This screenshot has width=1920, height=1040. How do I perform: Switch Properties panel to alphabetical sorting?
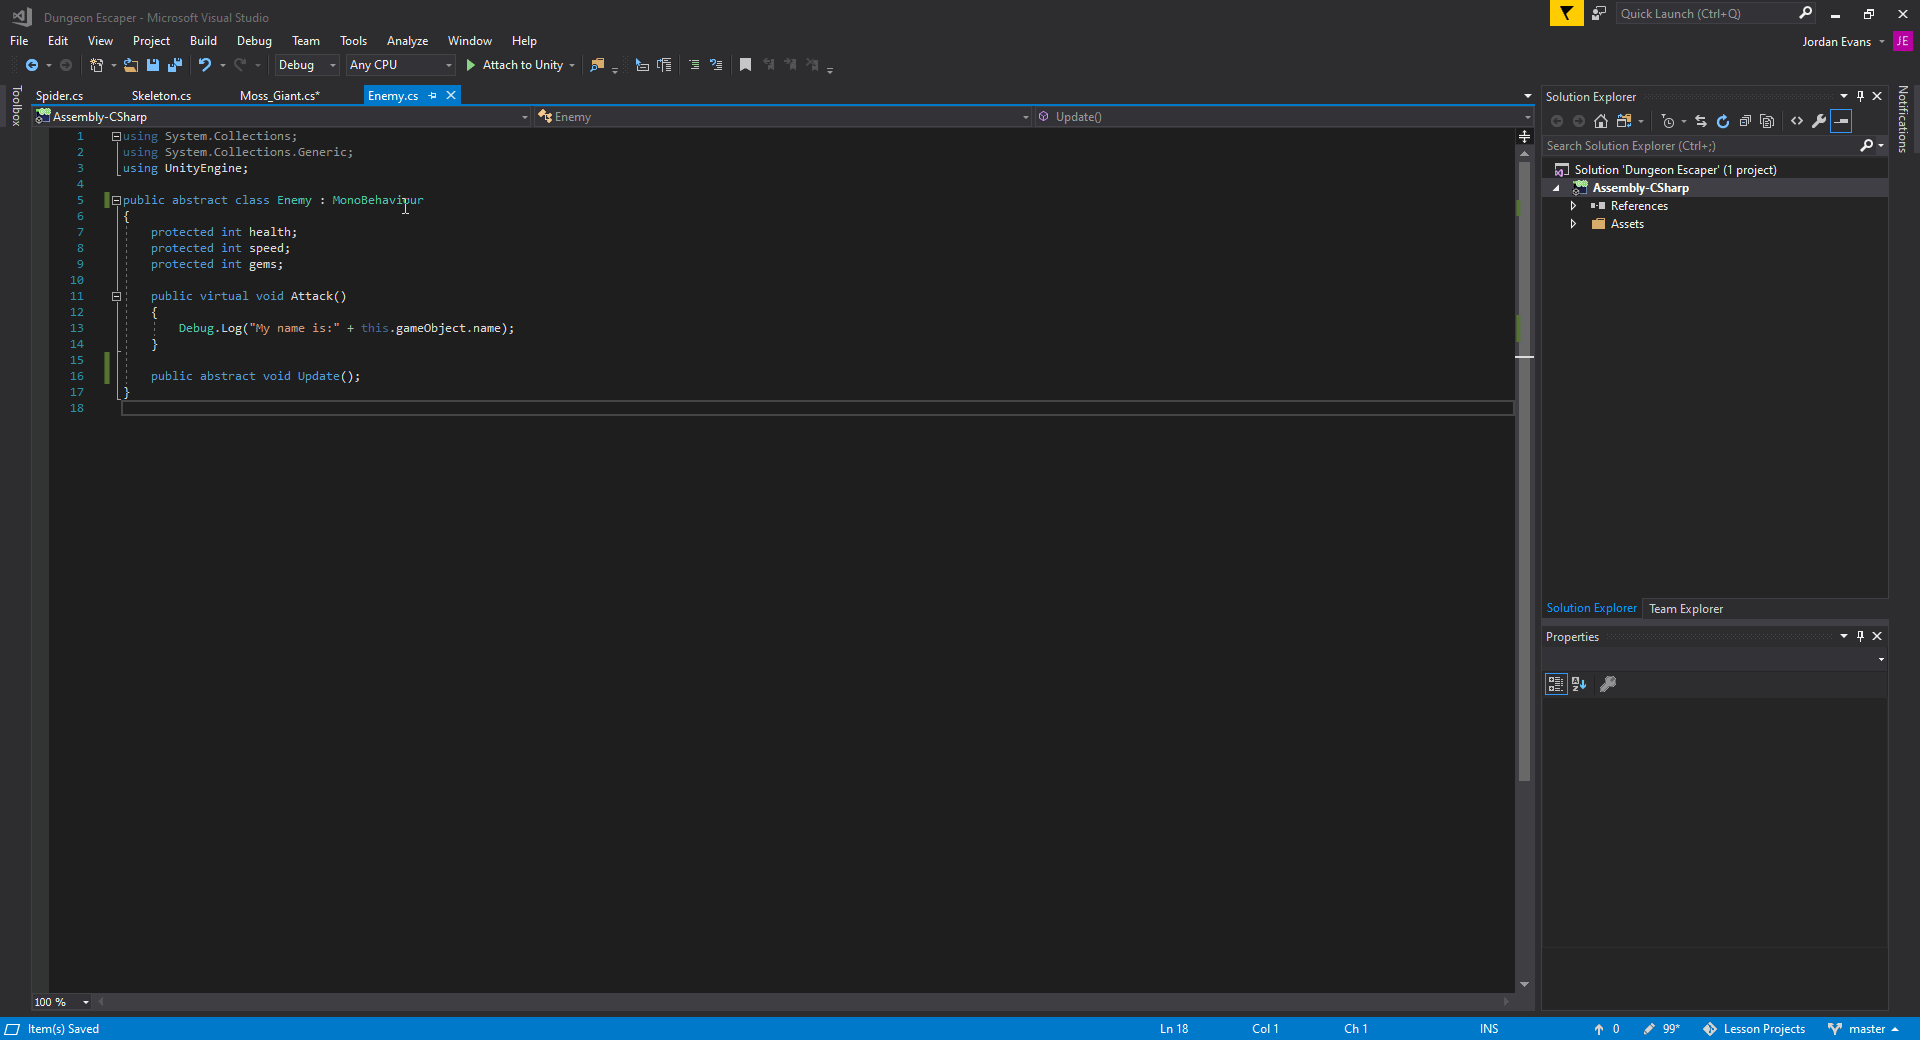(x=1579, y=684)
